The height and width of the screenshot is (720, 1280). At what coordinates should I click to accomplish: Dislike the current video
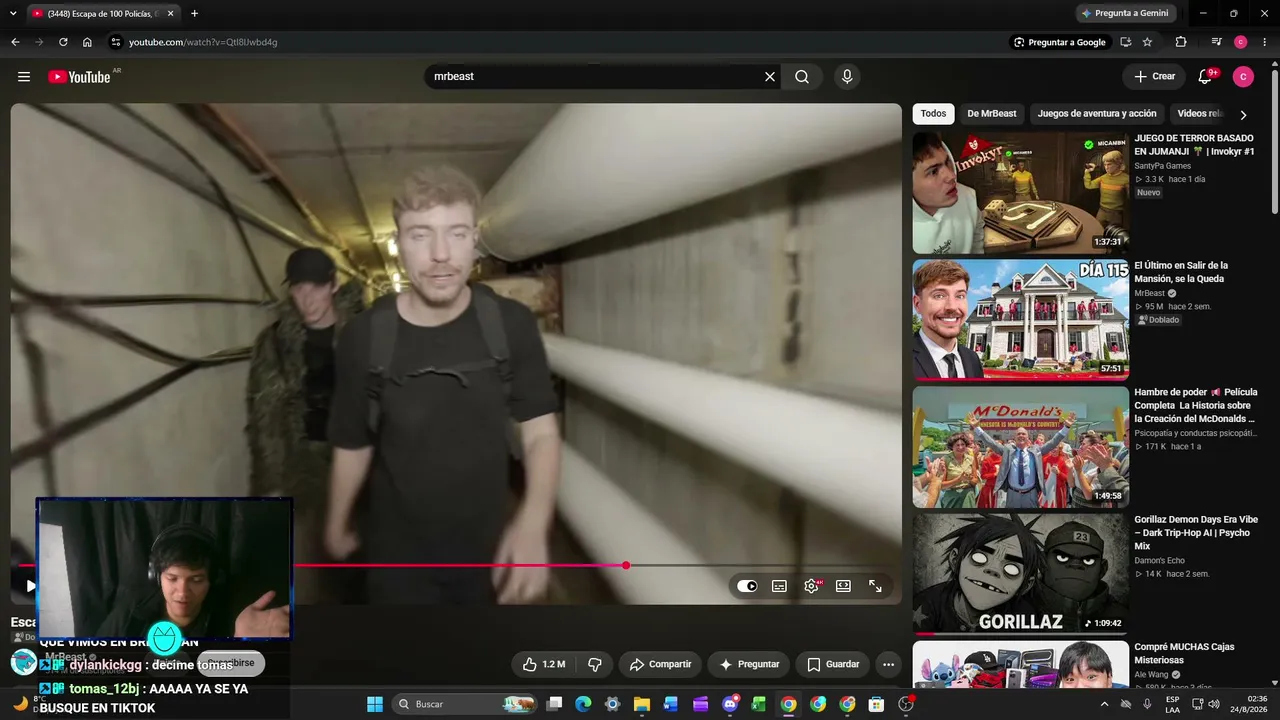click(595, 664)
